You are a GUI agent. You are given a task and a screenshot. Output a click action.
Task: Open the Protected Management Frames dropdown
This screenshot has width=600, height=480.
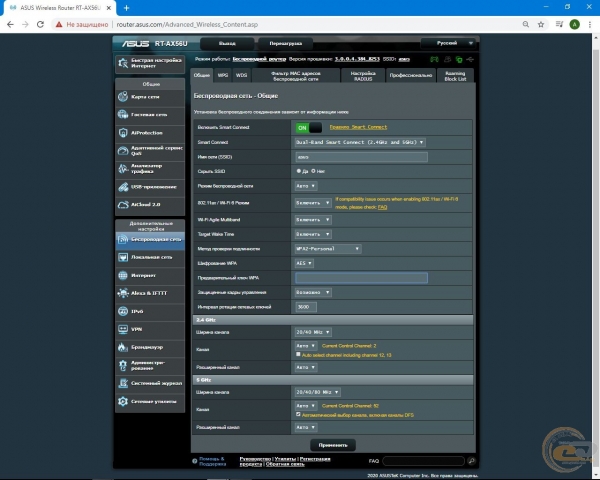click(313, 292)
